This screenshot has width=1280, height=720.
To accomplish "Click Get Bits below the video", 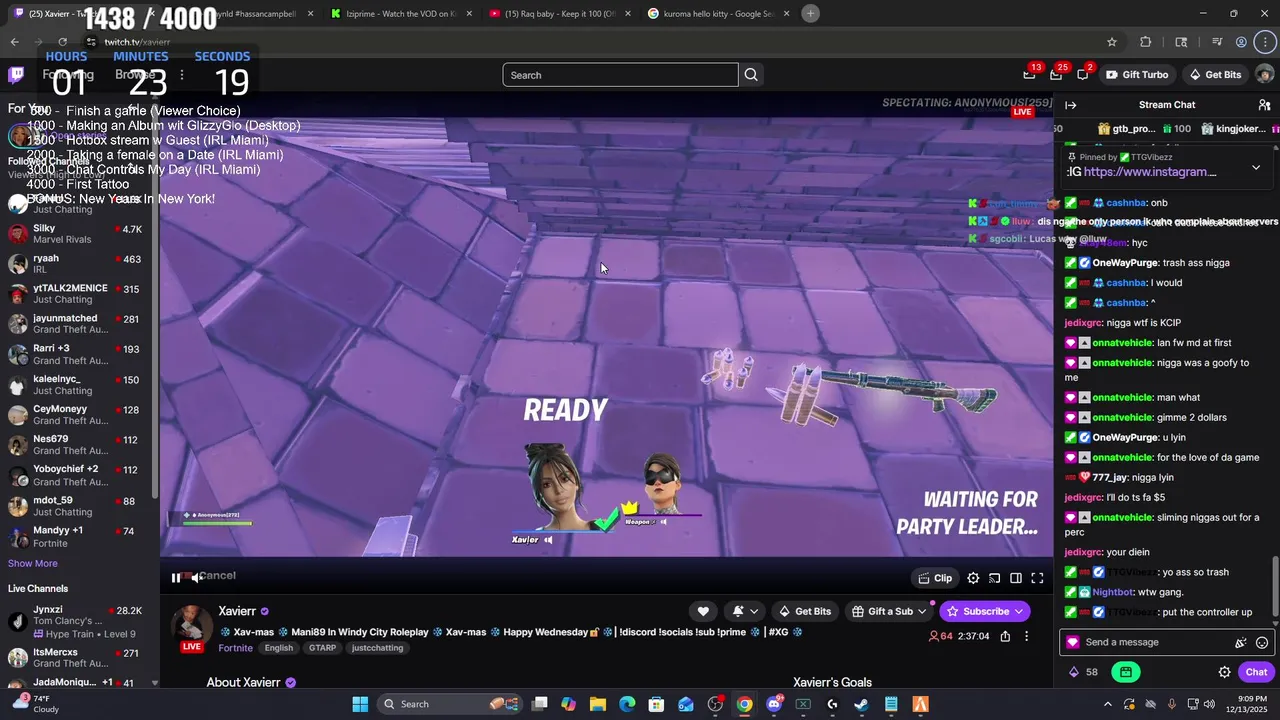I will tap(805, 611).
